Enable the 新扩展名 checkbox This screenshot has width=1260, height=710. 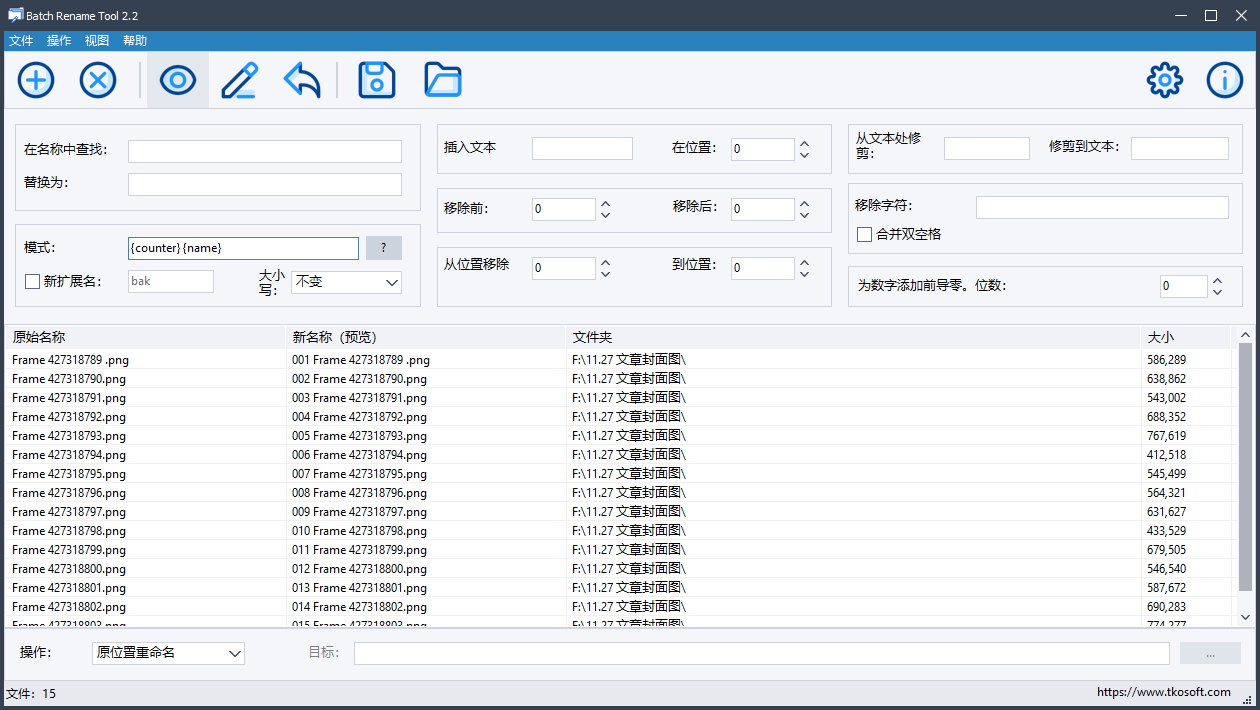tap(32, 282)
